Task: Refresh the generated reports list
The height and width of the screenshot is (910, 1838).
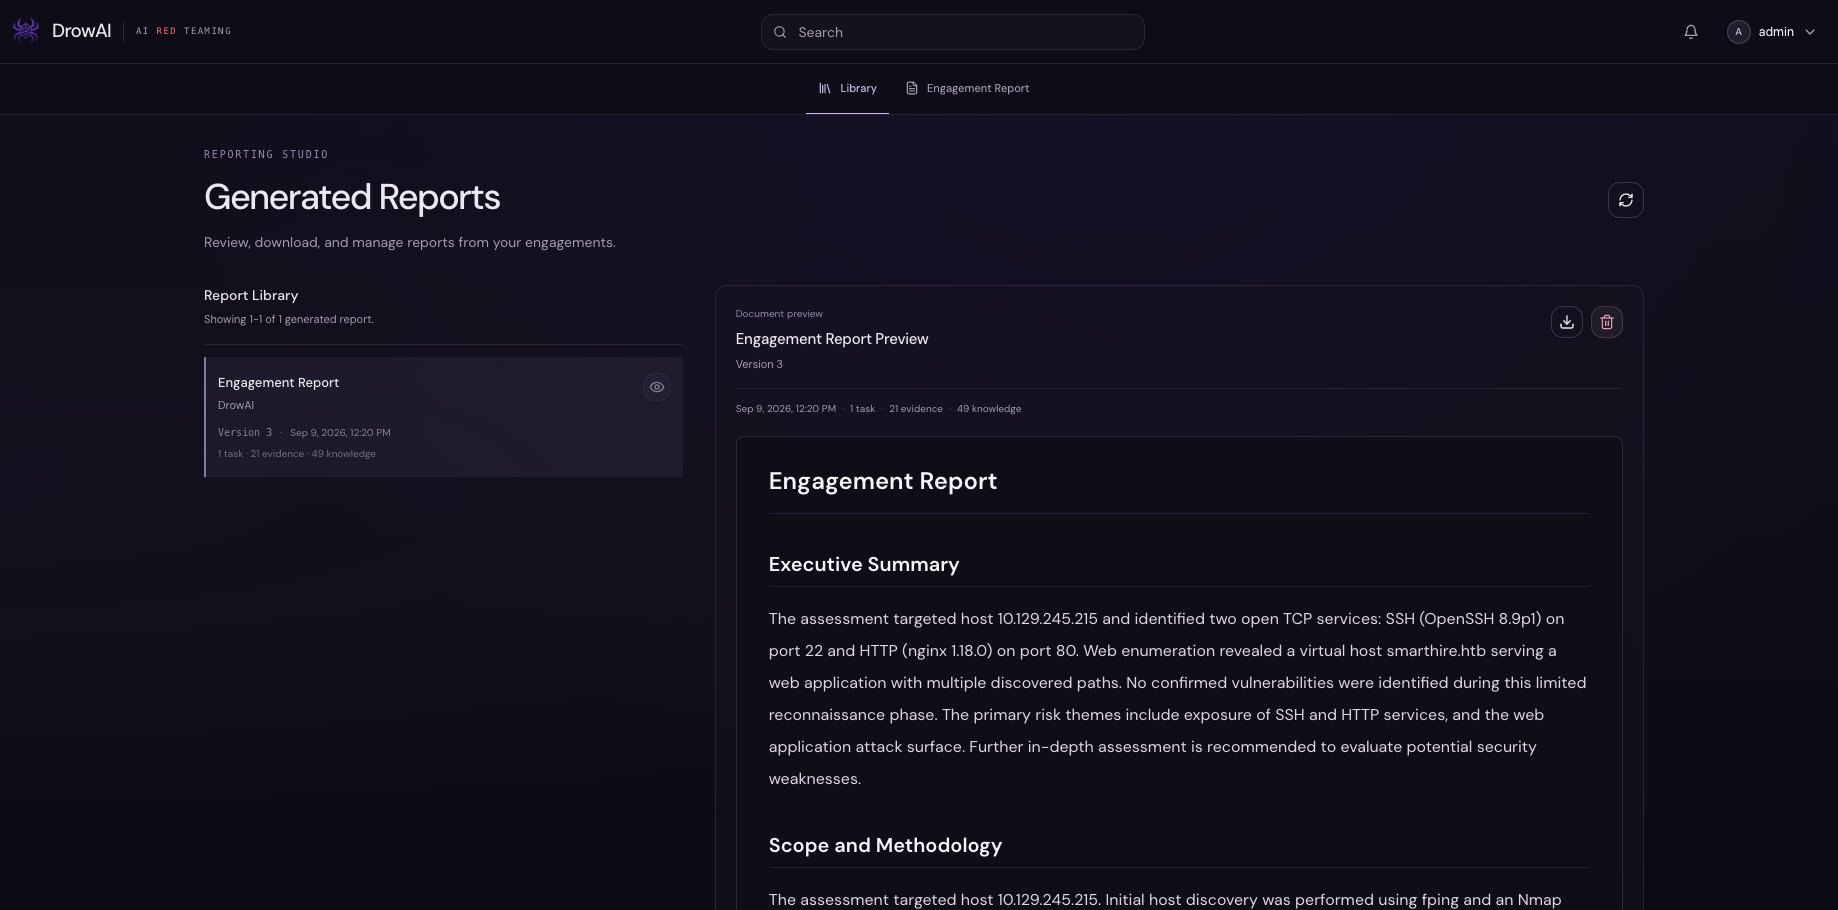Action: point(1626,200)
